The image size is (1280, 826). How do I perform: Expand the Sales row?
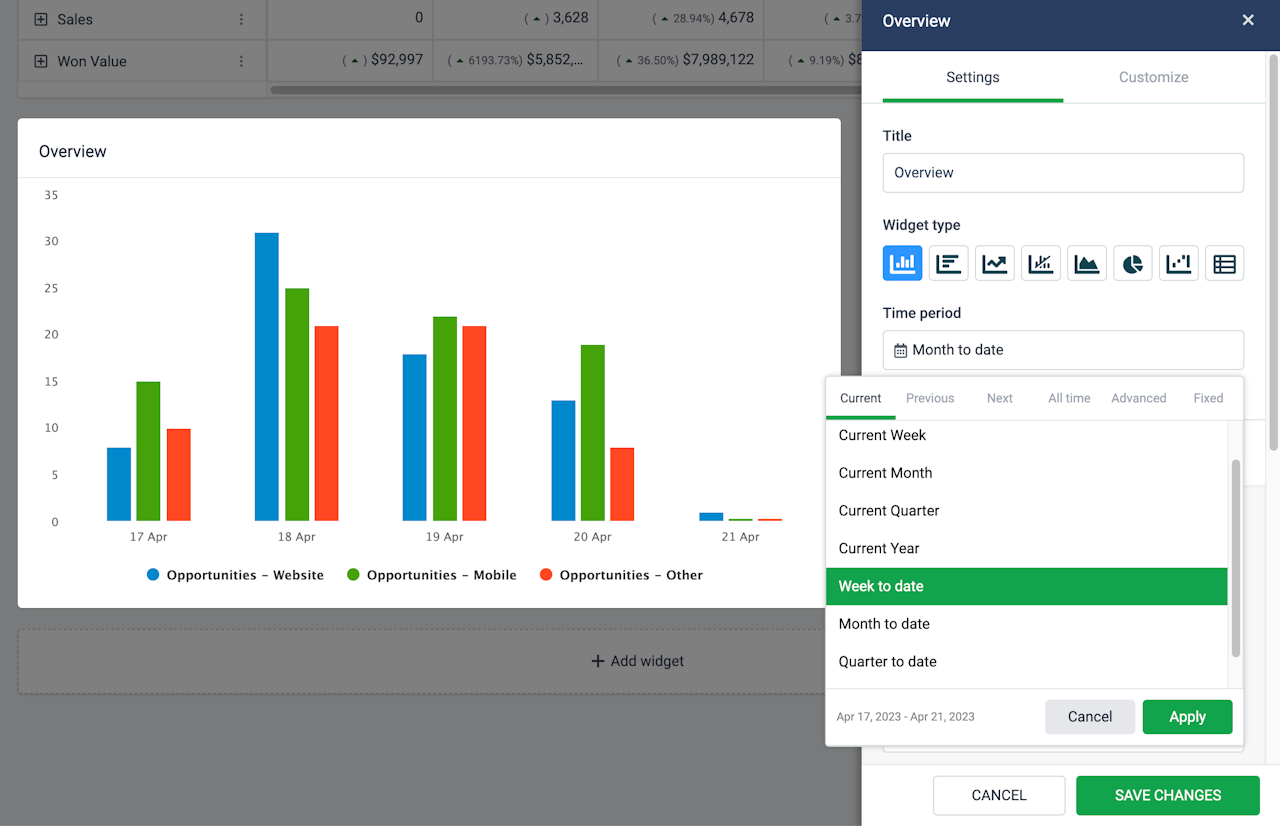(41, 19)
